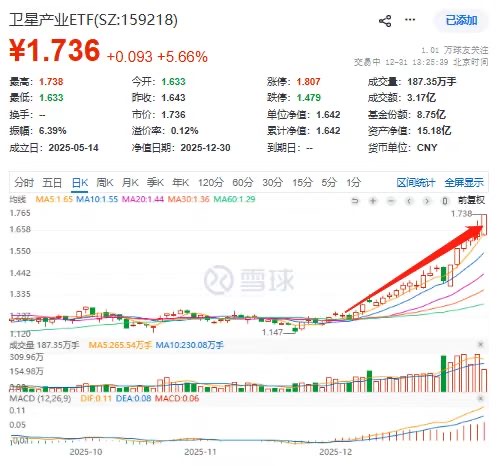
Task: Select the 30分 interval tab
Action: pos(273,182)
